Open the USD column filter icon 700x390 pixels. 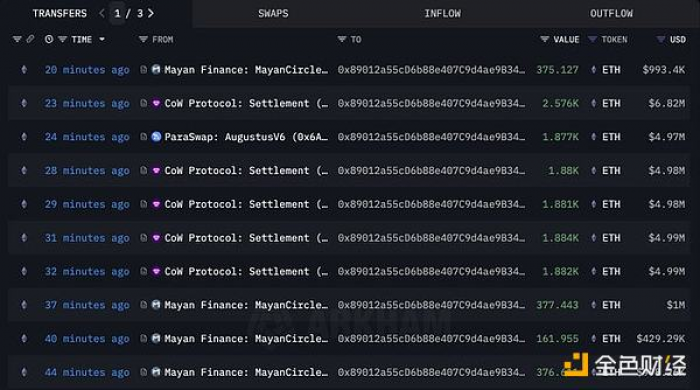[661, 39]
